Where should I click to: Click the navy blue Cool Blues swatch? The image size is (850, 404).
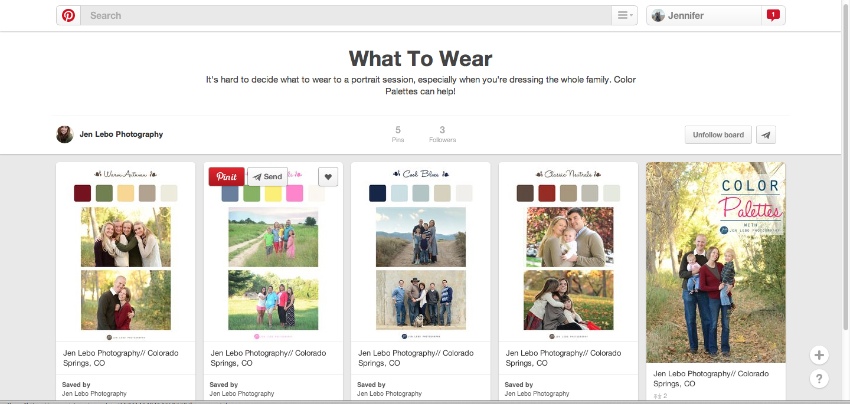tap(377, 193)
